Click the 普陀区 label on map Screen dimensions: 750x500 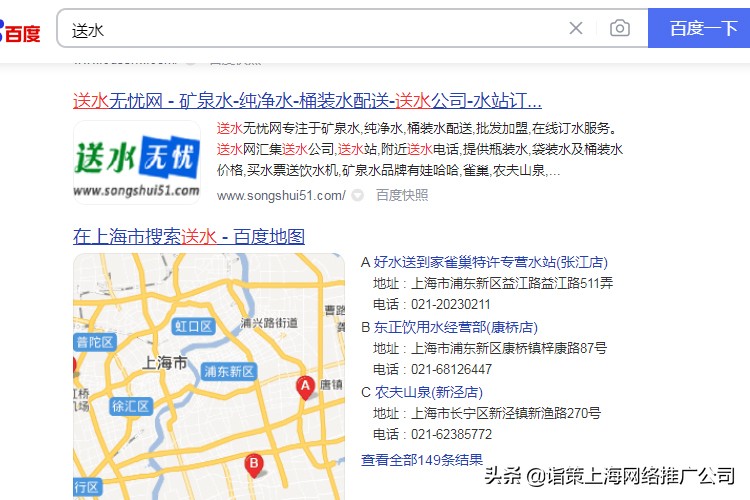point(95,342)
